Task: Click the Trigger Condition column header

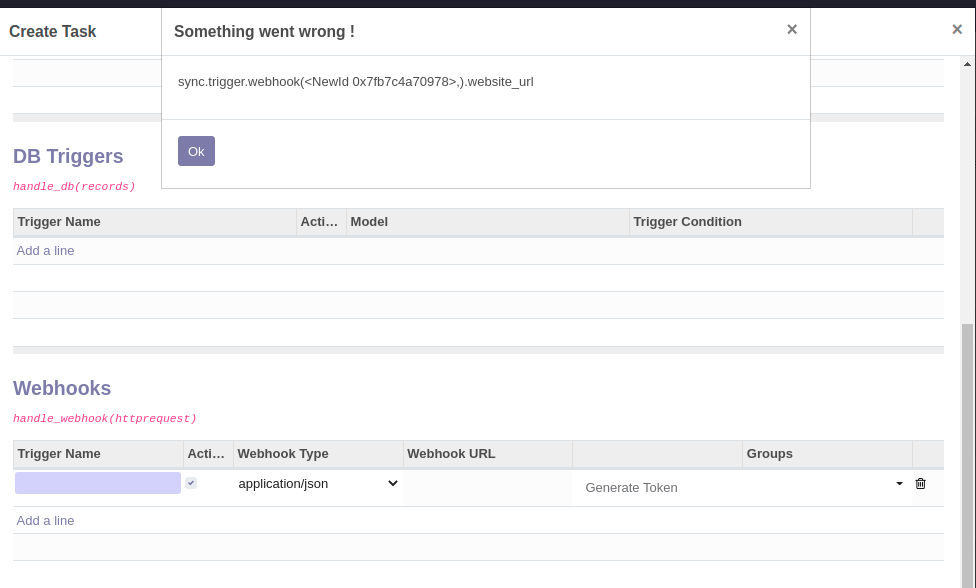Action: pyautogui.click(x=687, y=221)
